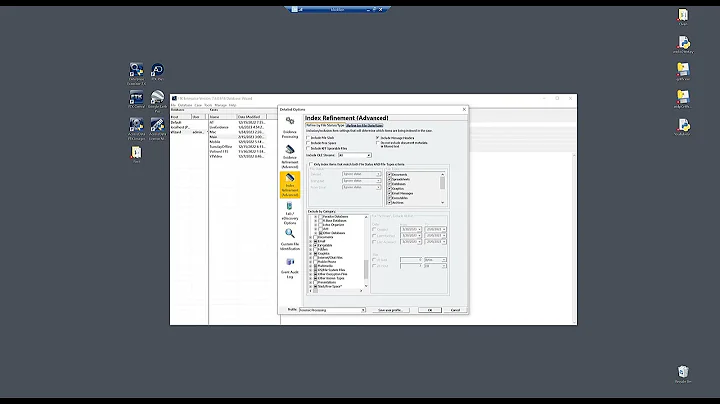Select the highlighted Index Refinement (Advanced) icon
This screenshot has height=404, width=720.
[290, 185]
